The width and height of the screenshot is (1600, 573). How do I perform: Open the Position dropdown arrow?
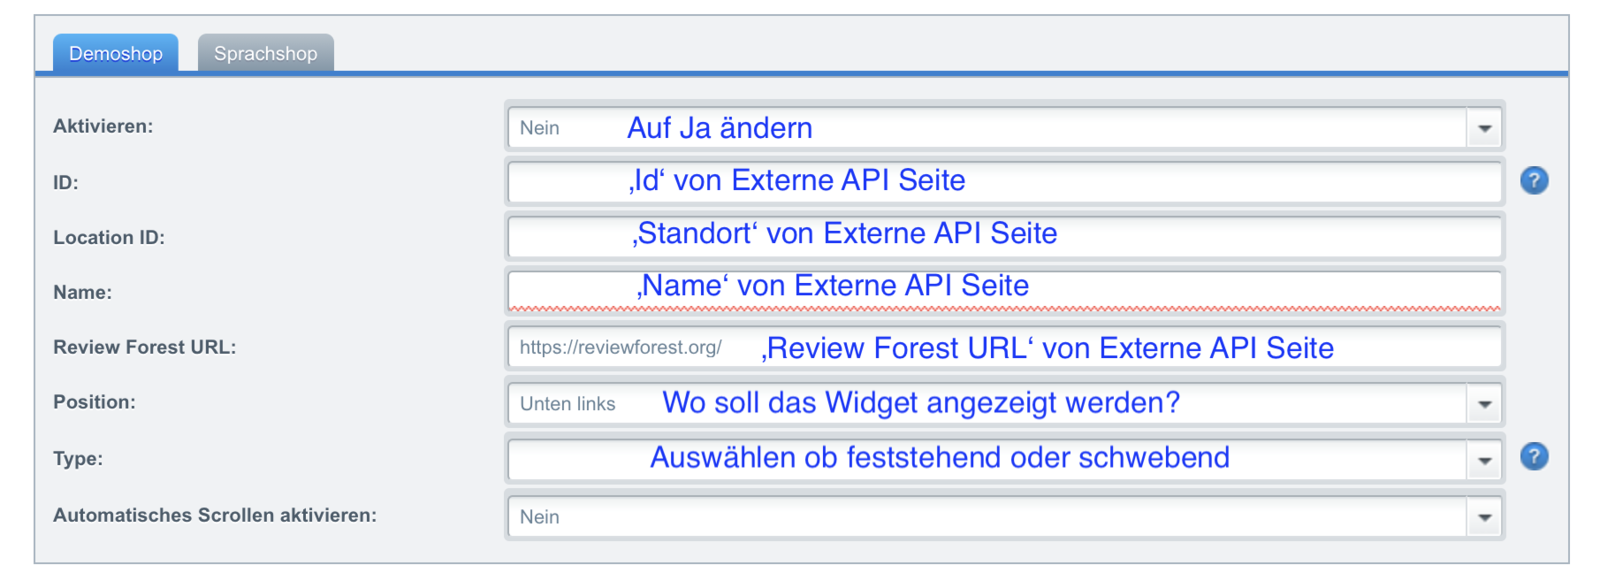tap(1484, 404)
